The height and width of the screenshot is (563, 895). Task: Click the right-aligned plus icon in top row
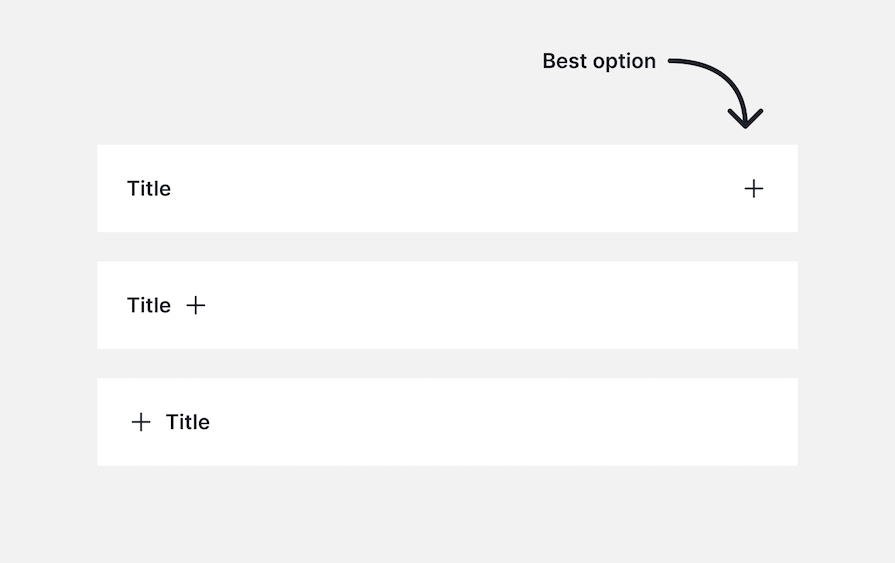(754, 188)
